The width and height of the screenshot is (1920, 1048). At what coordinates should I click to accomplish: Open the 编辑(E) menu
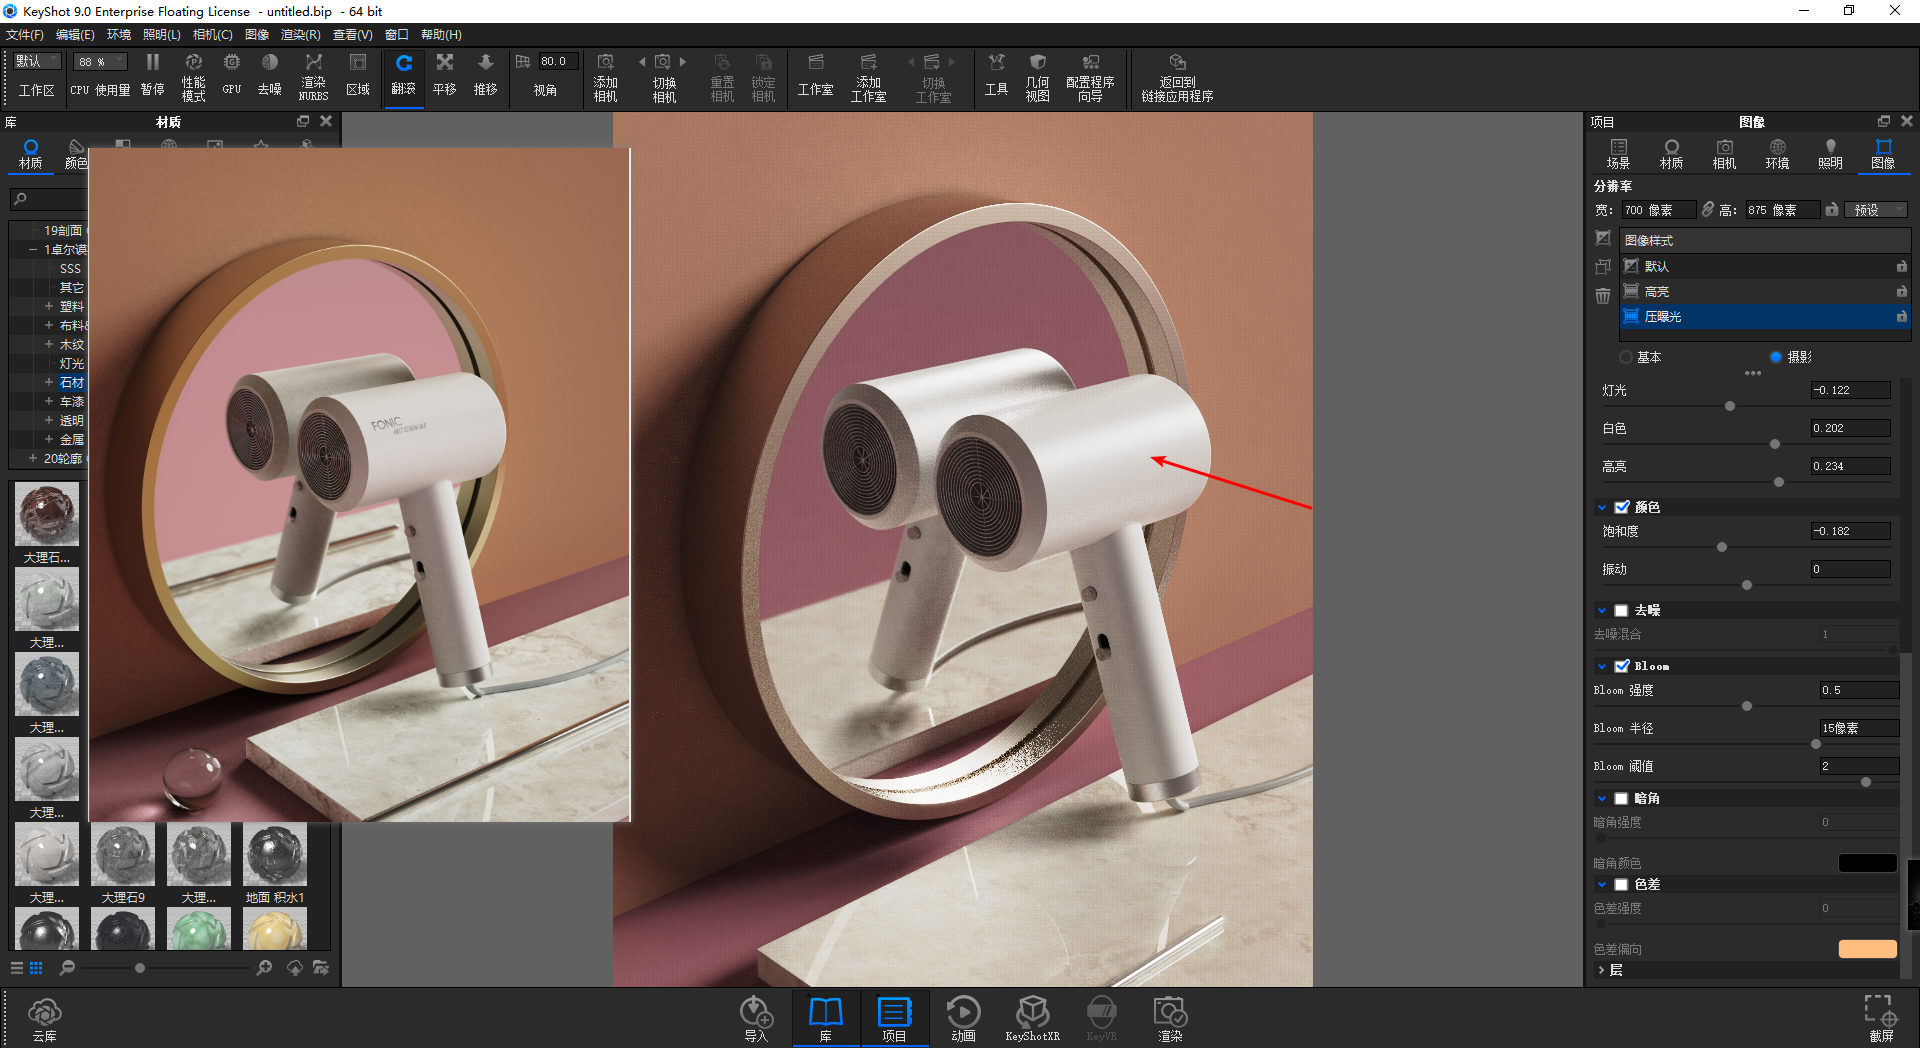(x=75, y=35)
